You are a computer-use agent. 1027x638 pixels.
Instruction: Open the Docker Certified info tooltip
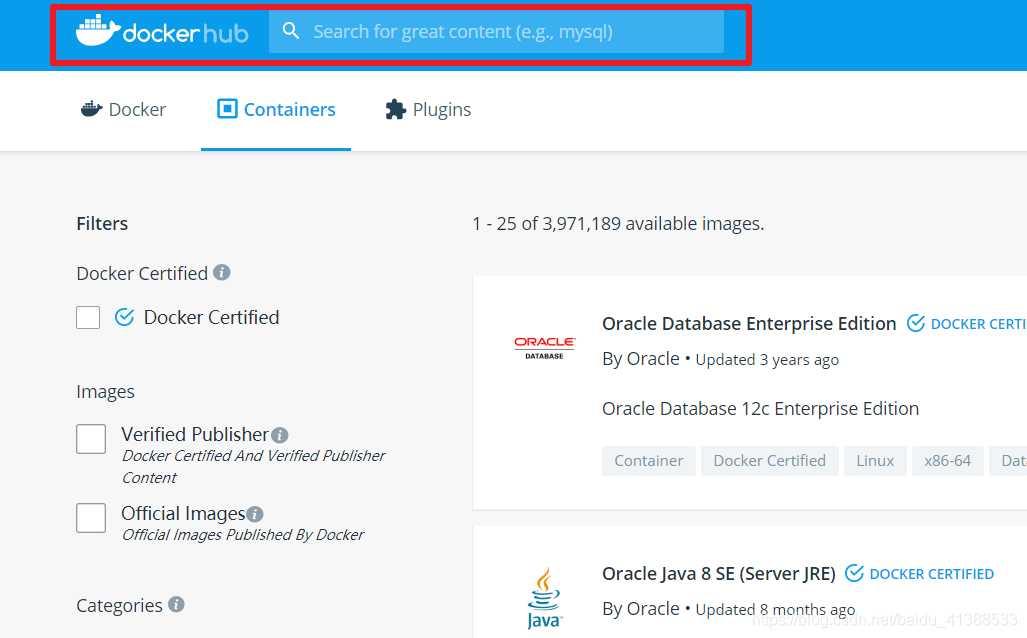coord(222,272)
